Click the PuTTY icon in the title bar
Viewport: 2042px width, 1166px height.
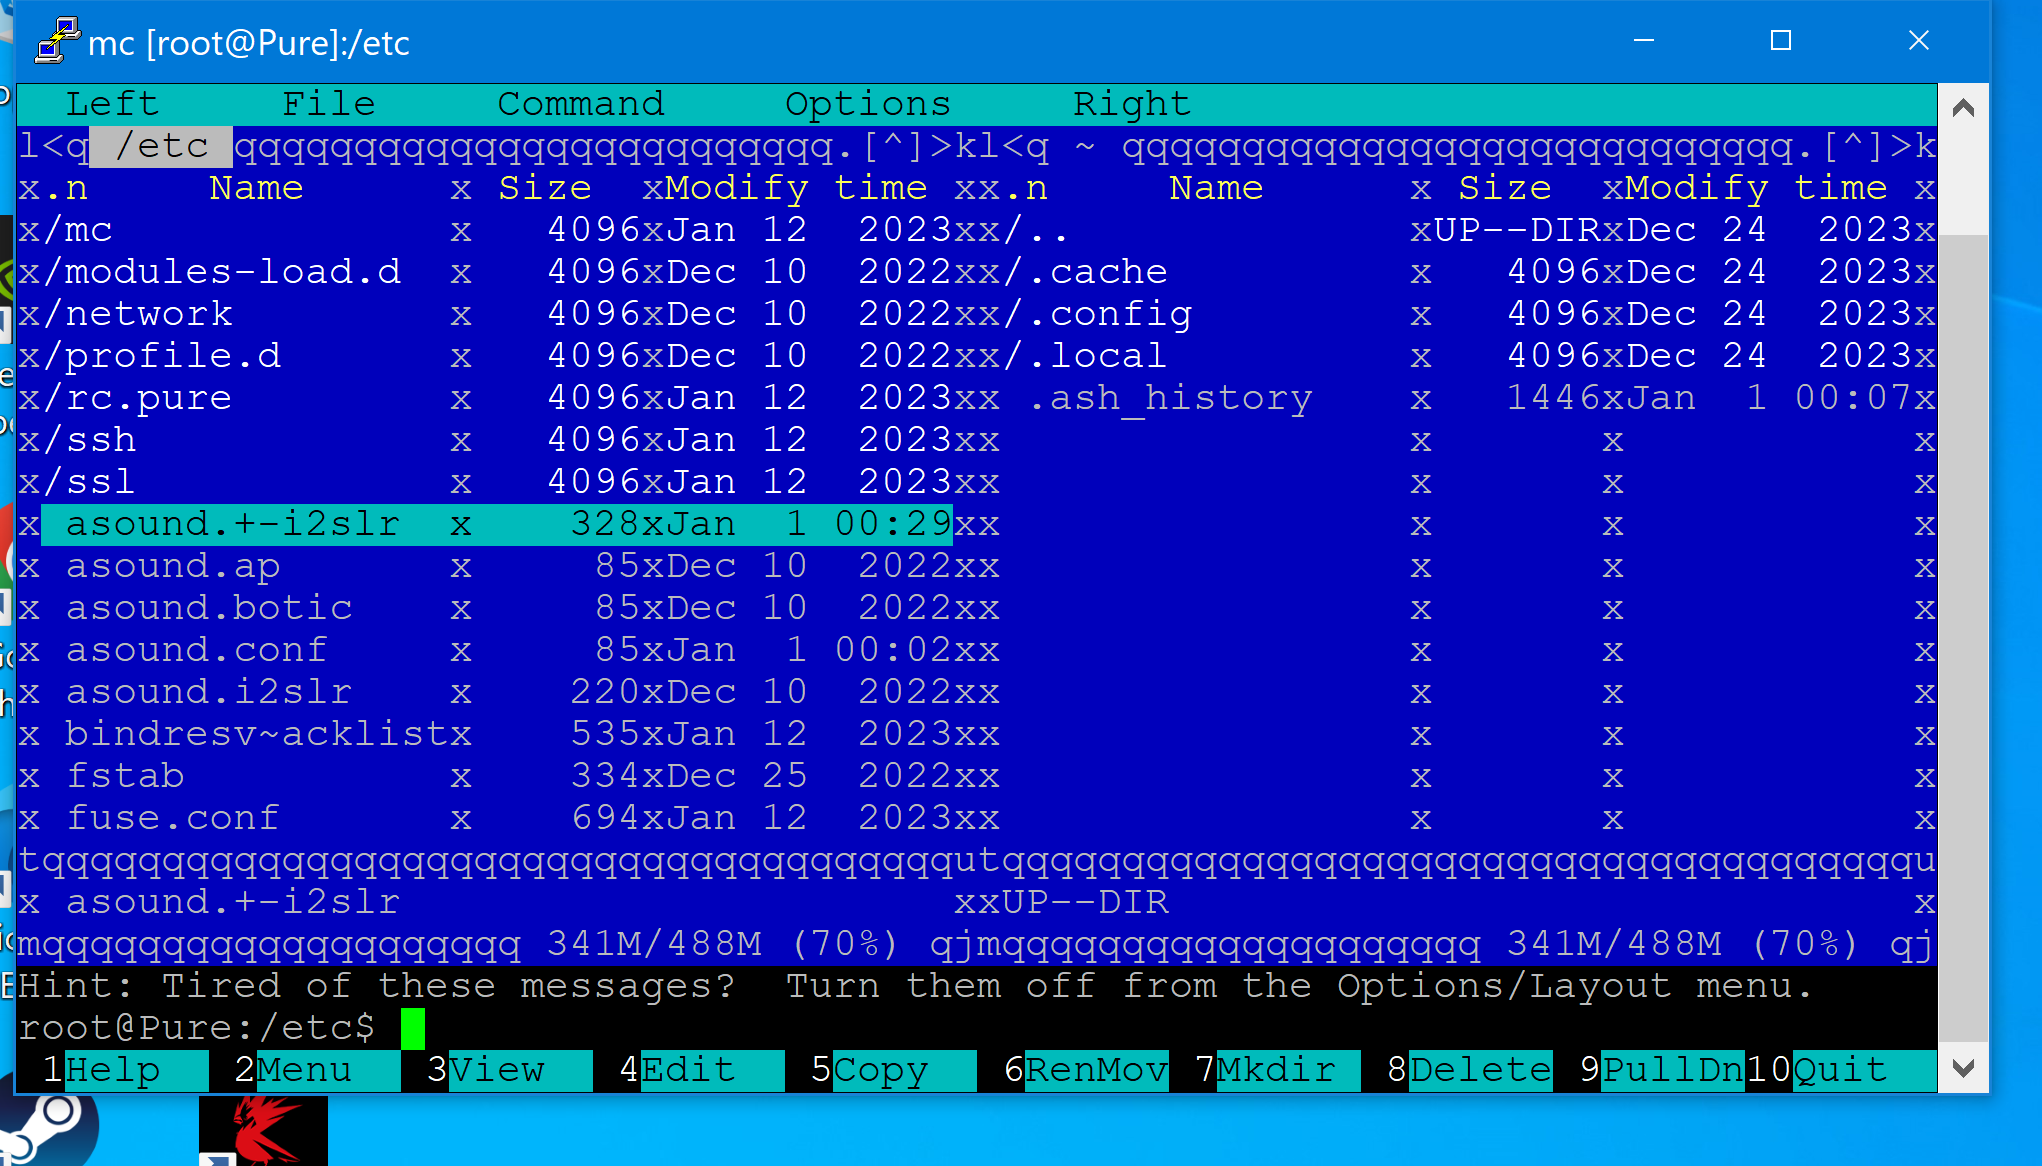click(x=56, y=41)
